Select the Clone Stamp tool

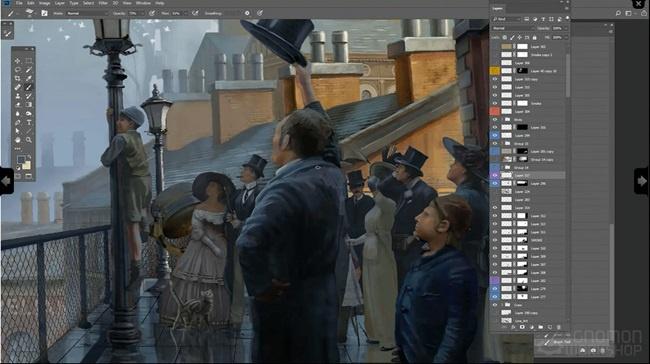(17, 96)
